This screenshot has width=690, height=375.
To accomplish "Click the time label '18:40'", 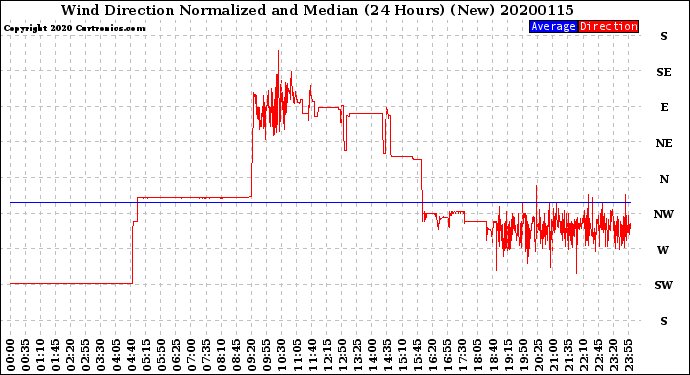I will pos(492,355).
